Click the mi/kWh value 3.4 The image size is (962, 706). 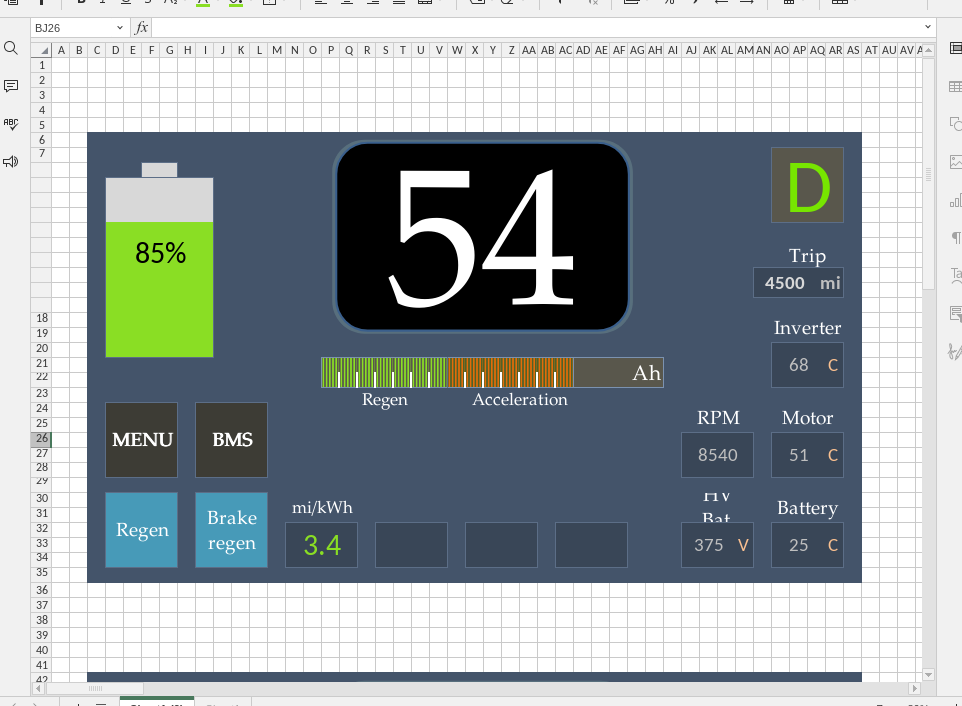321,545
